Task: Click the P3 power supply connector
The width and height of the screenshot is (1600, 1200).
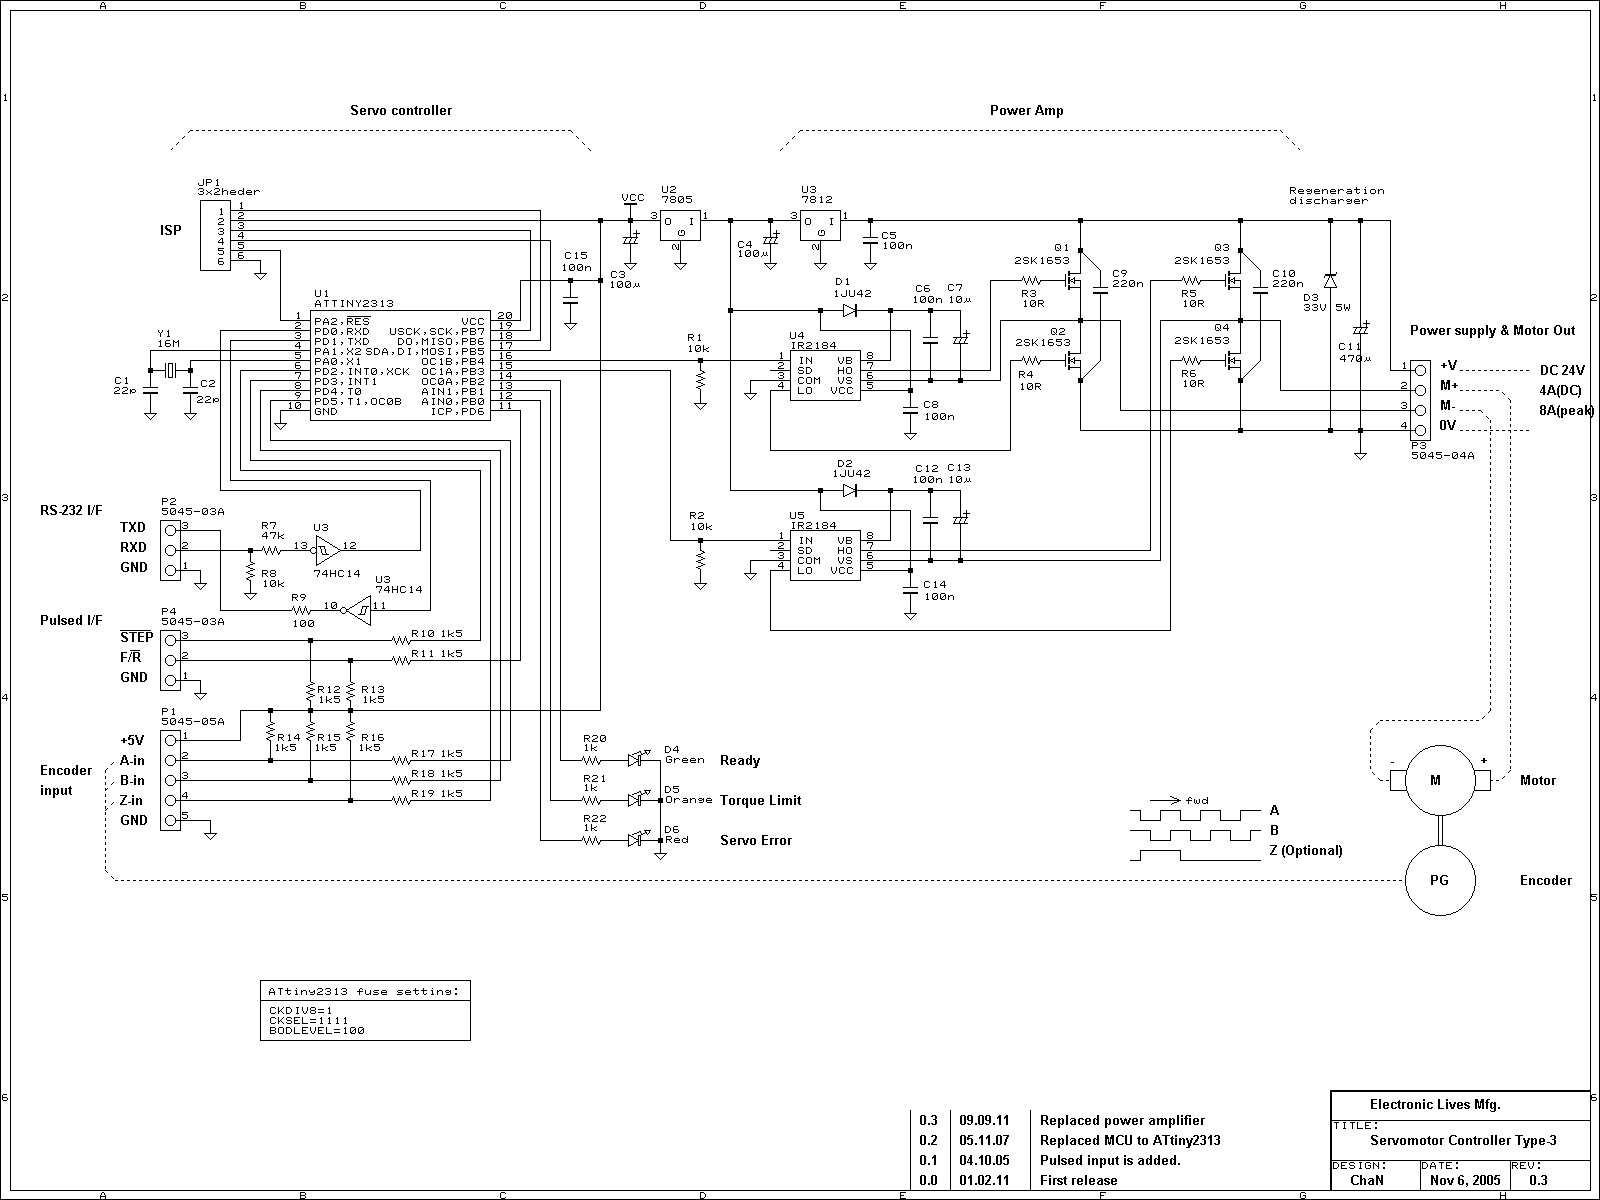Action: click(1419, 396)
